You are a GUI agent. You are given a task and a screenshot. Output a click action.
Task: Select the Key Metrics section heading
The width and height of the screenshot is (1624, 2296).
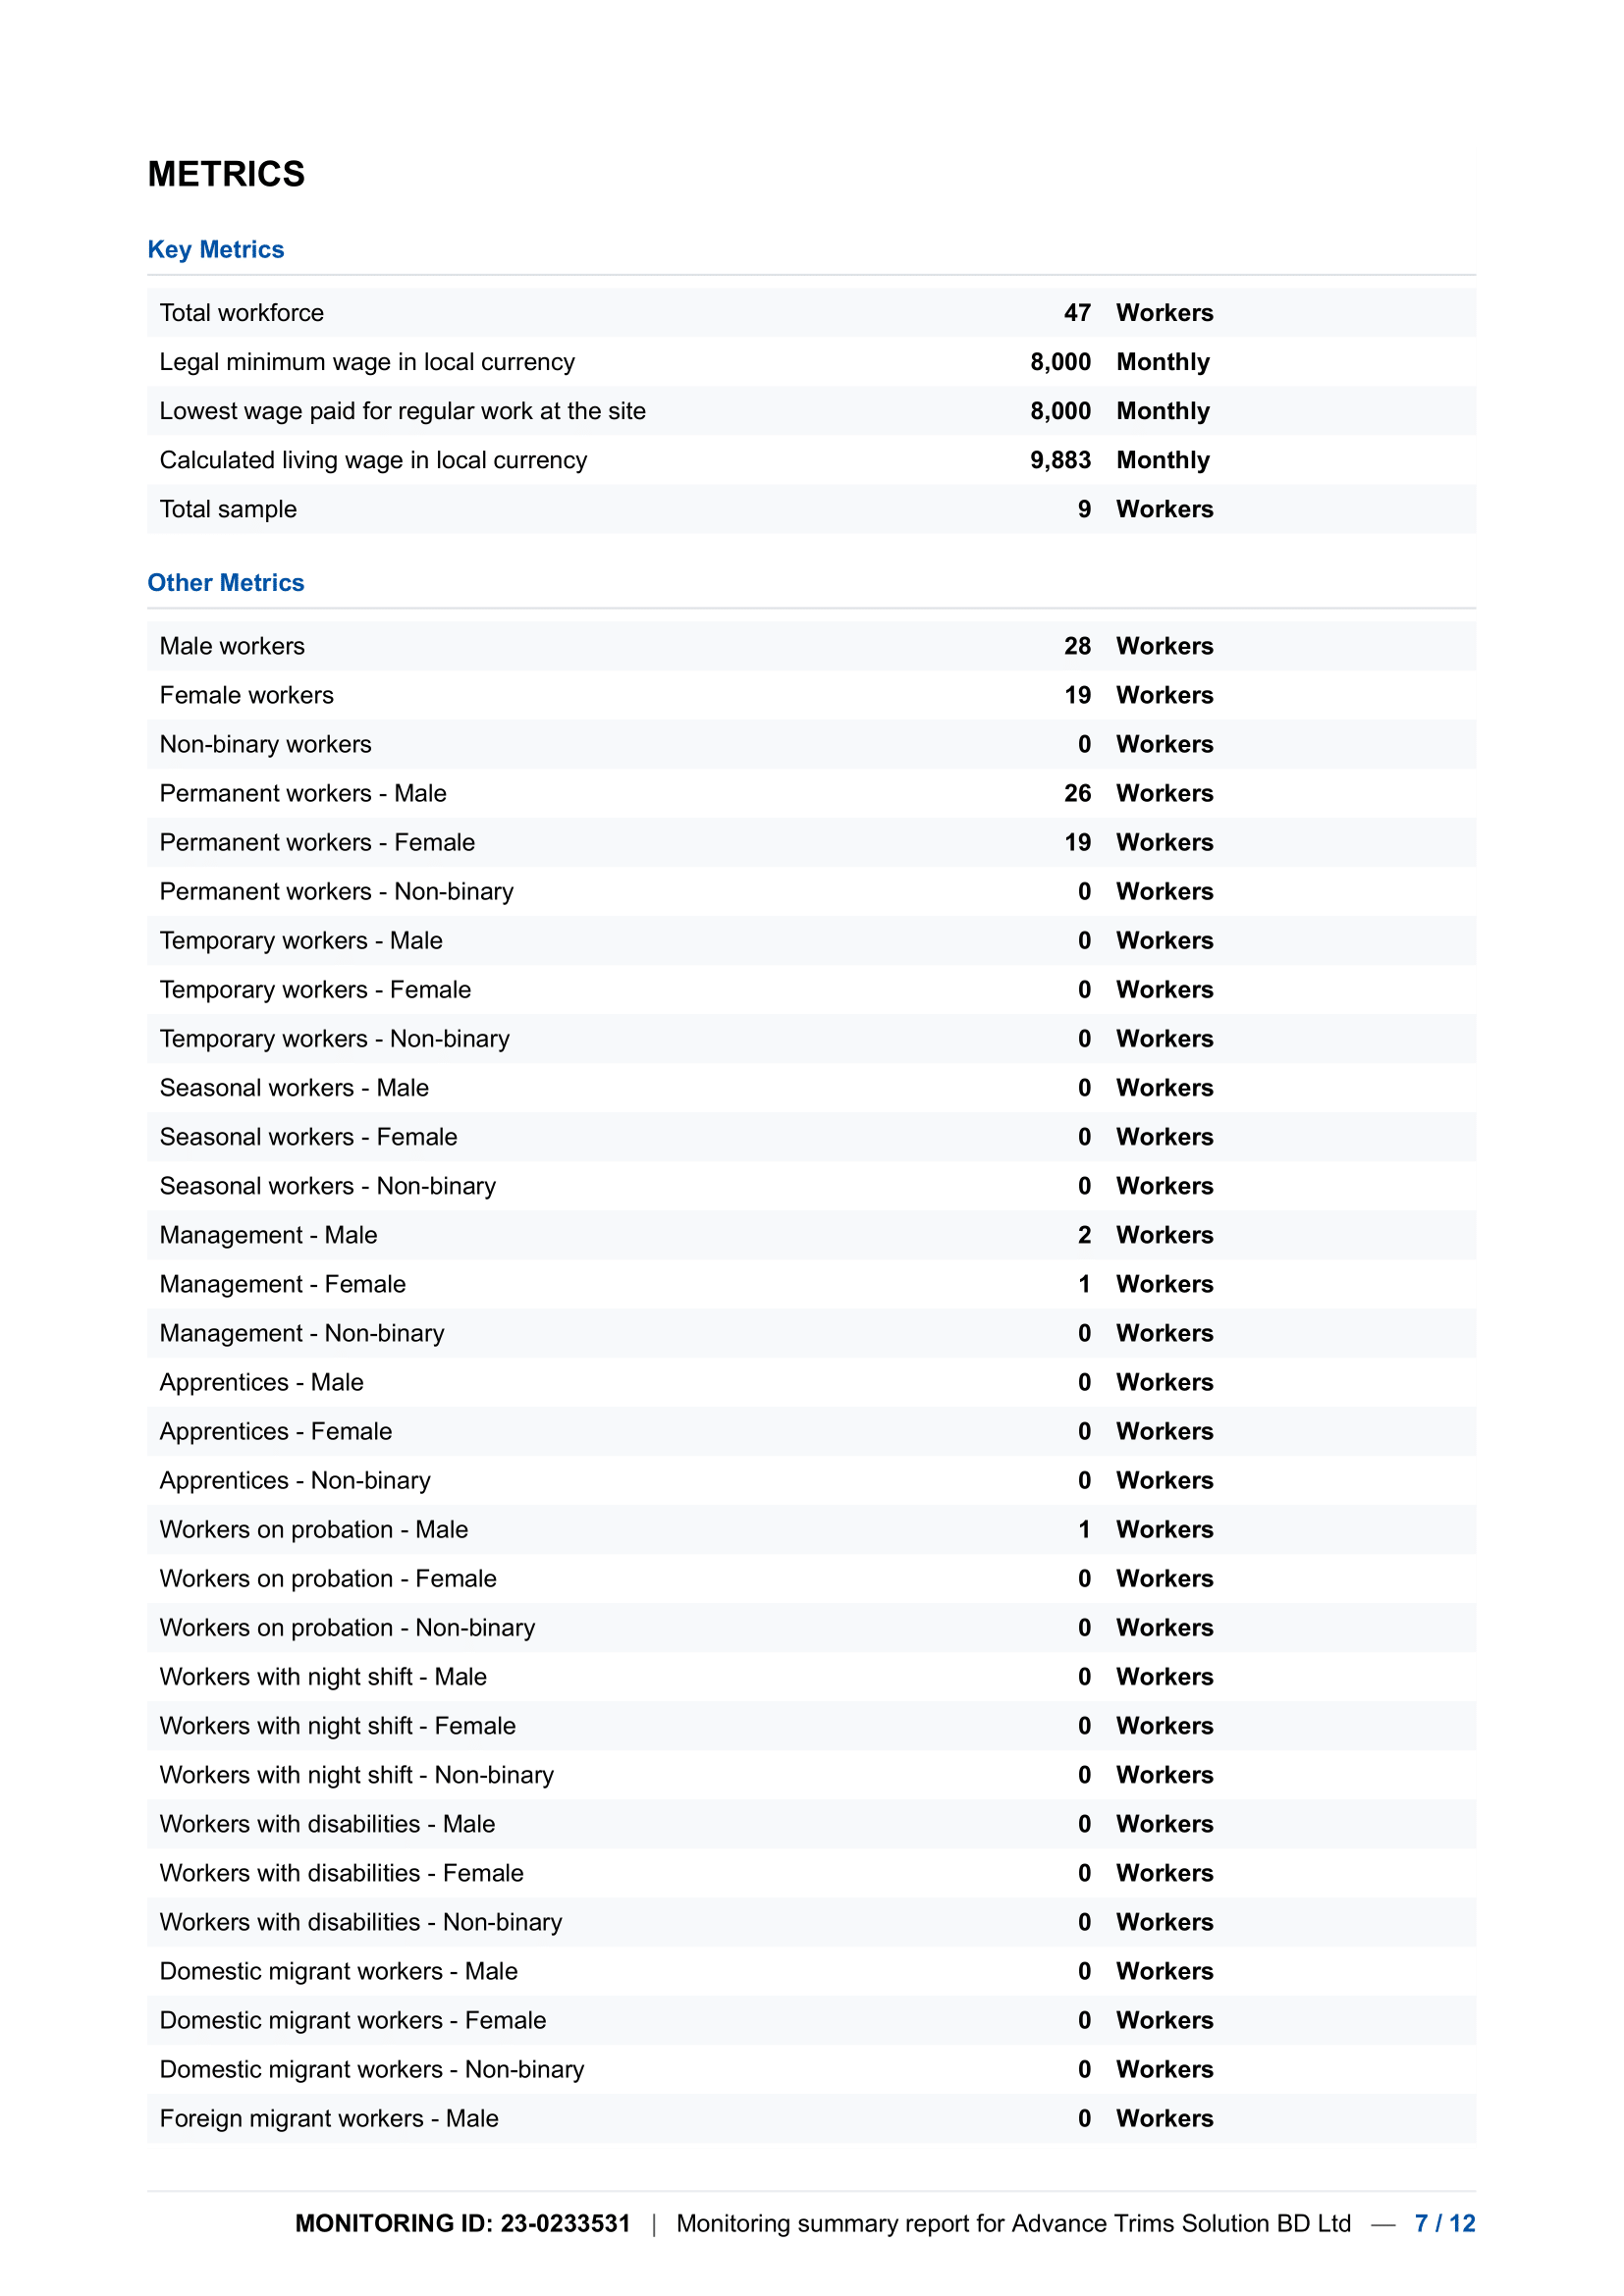(x=215, y=249)
